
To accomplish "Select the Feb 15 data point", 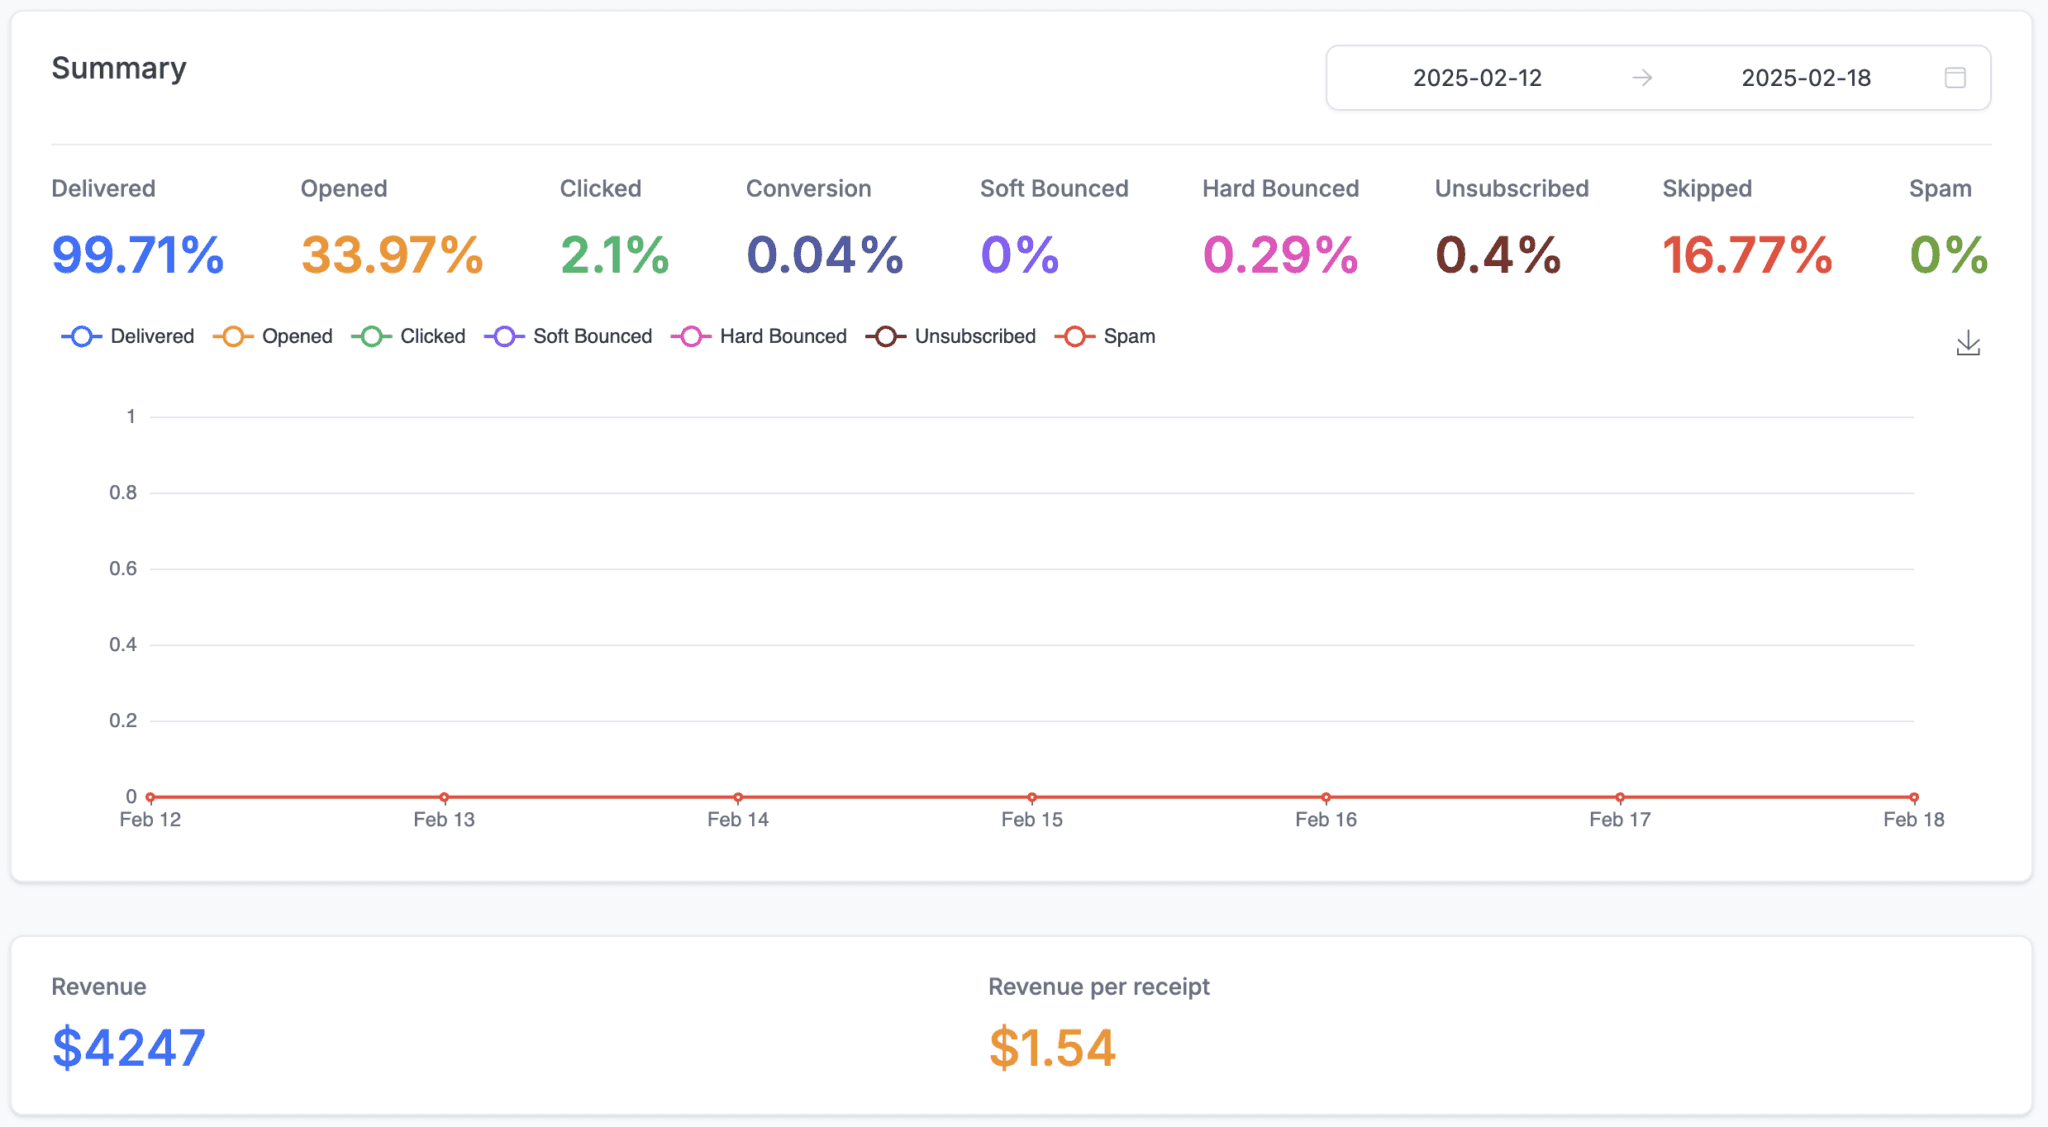I will pos(1032,797).
